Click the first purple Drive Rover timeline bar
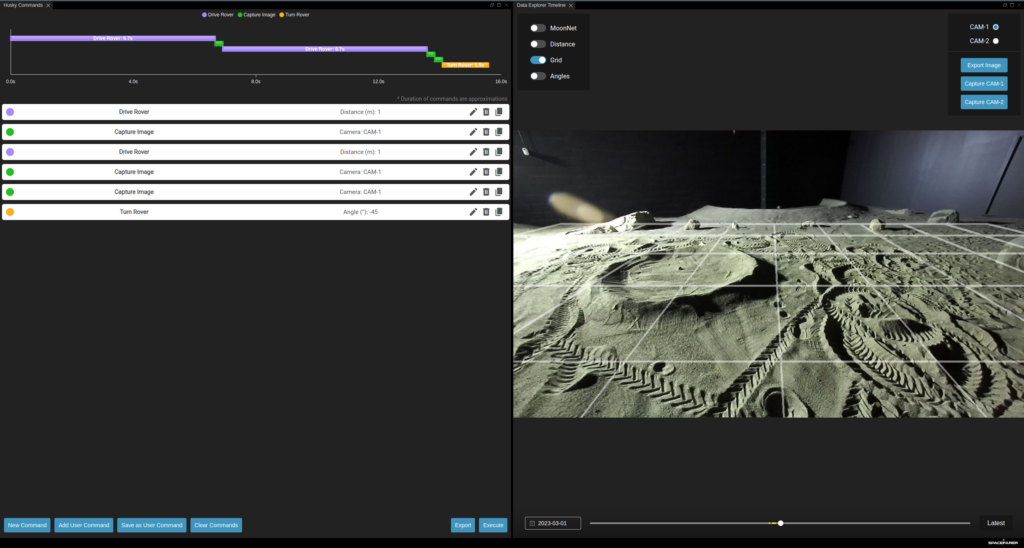Image resolution: width=1024 pixels, height=548 pixels. click(x=113, y=39)
